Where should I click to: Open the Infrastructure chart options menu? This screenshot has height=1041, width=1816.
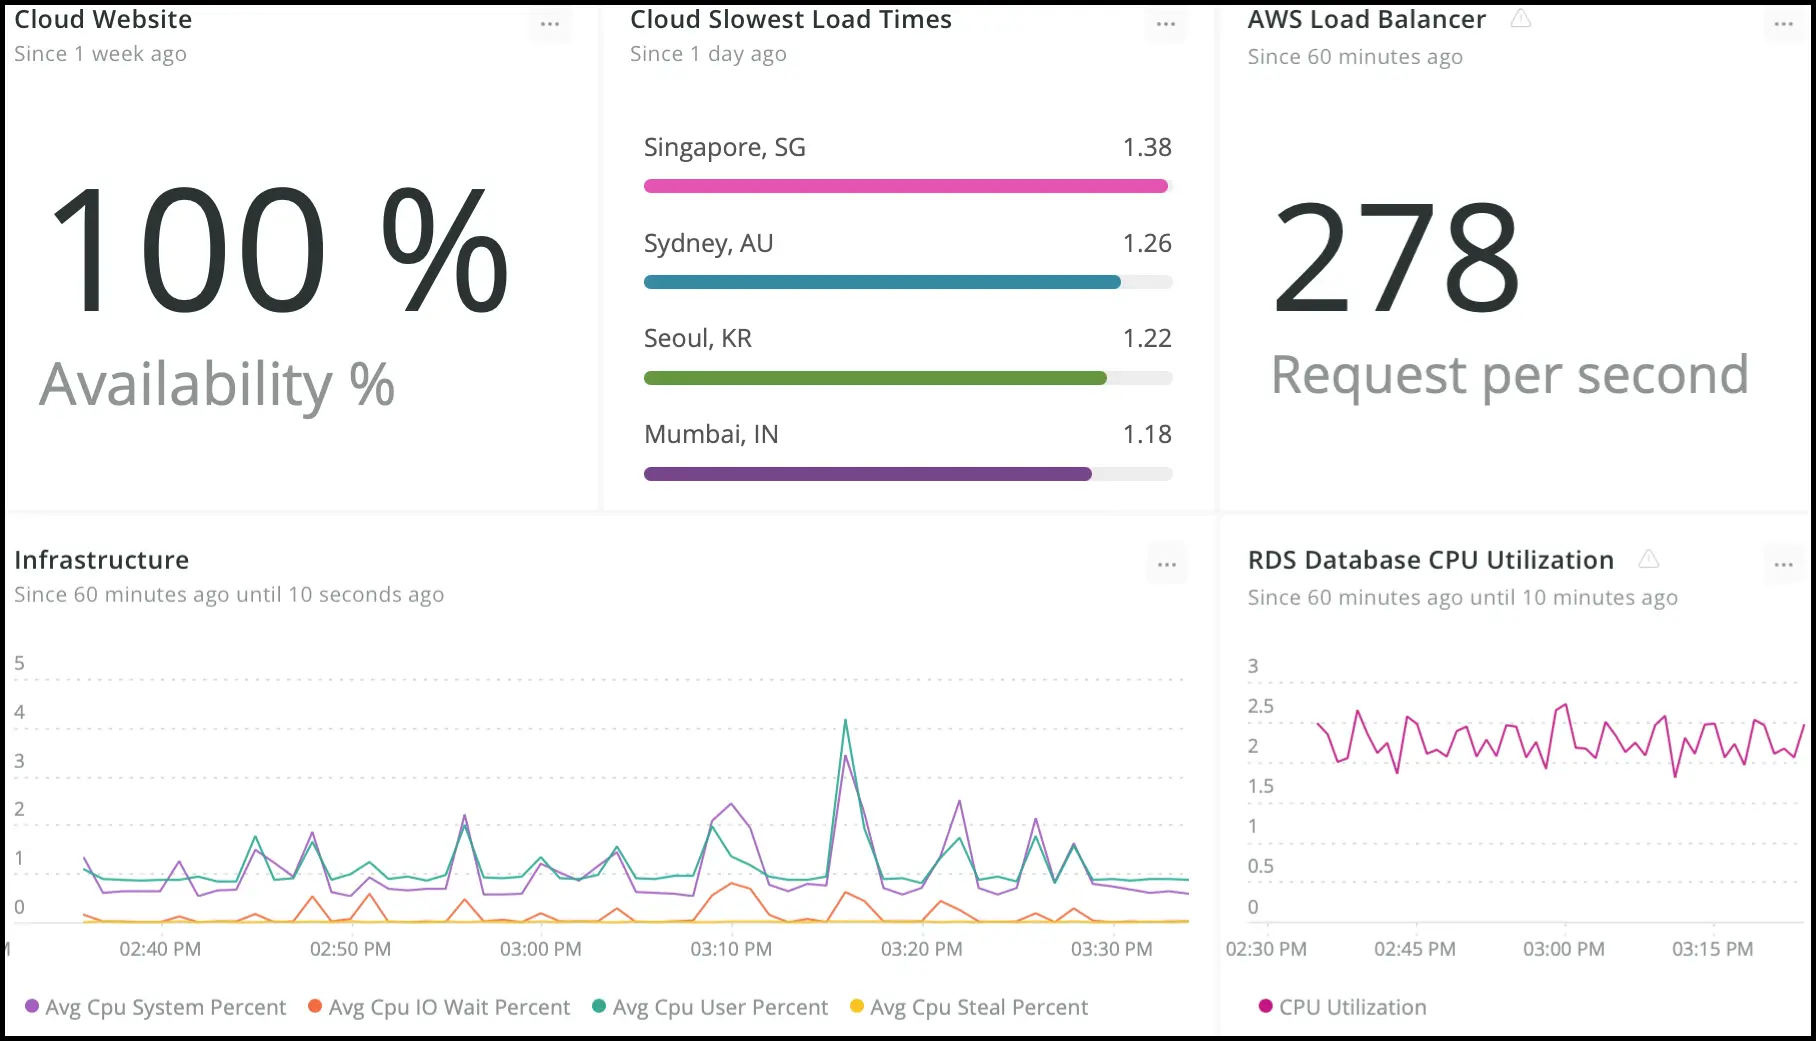(x=1166, y=563)
